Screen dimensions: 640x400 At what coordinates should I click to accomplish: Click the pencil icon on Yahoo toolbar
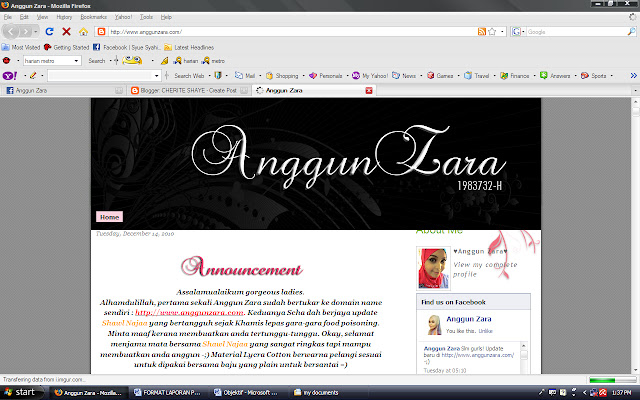pos(33,76)
